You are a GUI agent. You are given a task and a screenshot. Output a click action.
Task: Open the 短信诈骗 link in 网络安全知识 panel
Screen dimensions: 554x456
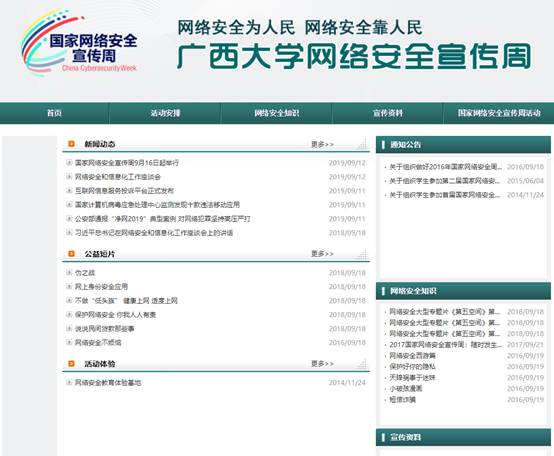tap(402, 399)
